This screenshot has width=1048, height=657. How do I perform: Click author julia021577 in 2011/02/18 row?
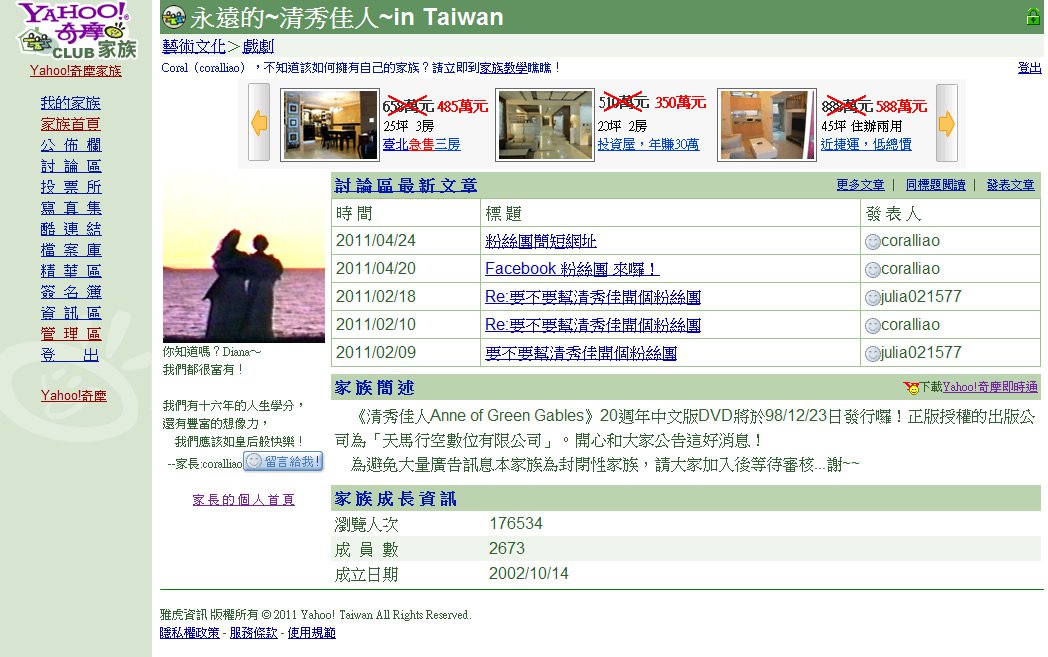point(921,297)
